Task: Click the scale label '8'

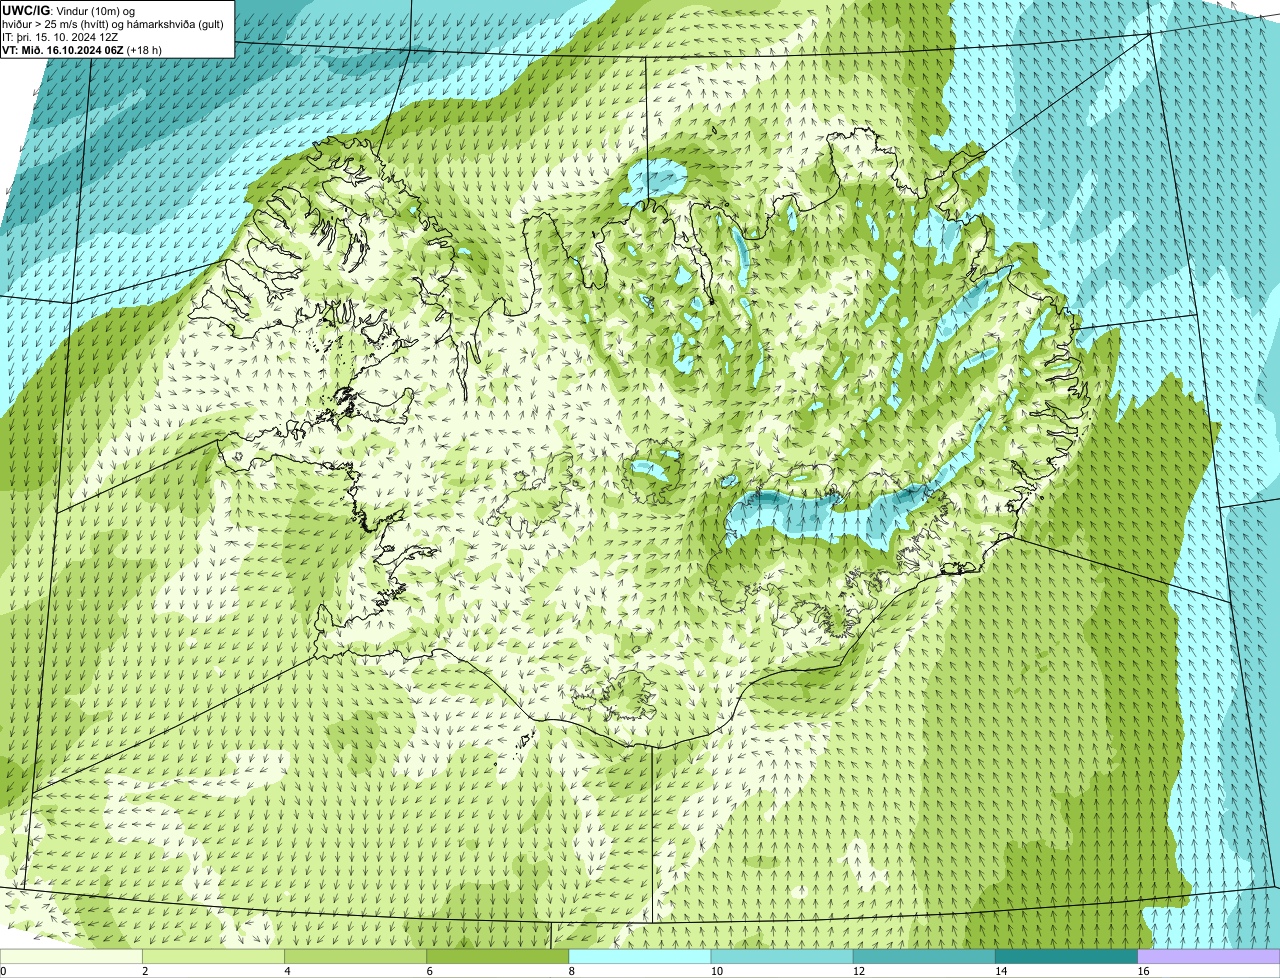Action: pos(571,971)
